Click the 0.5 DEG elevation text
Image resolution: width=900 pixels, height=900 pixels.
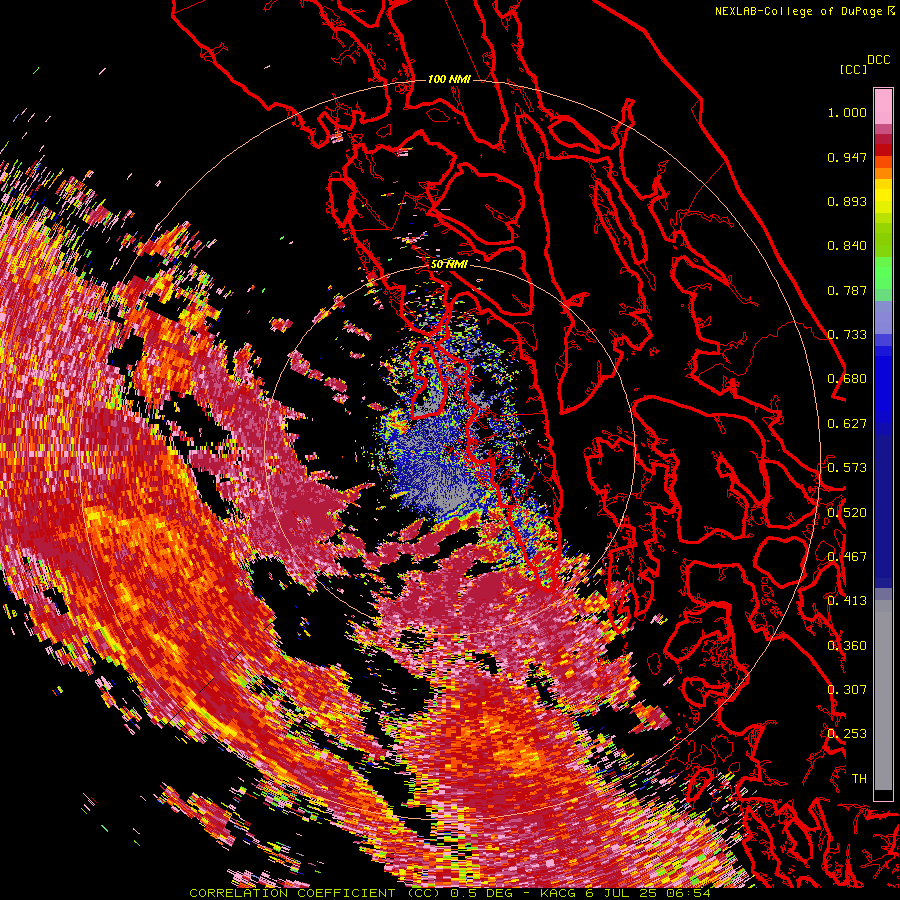481,893
